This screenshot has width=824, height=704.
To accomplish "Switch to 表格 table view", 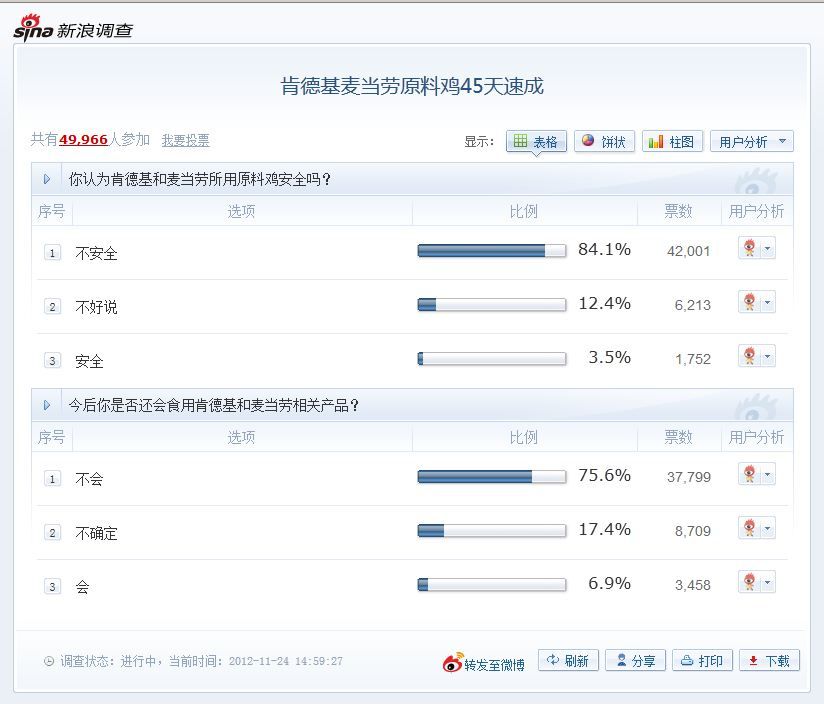I will (536, 141).
